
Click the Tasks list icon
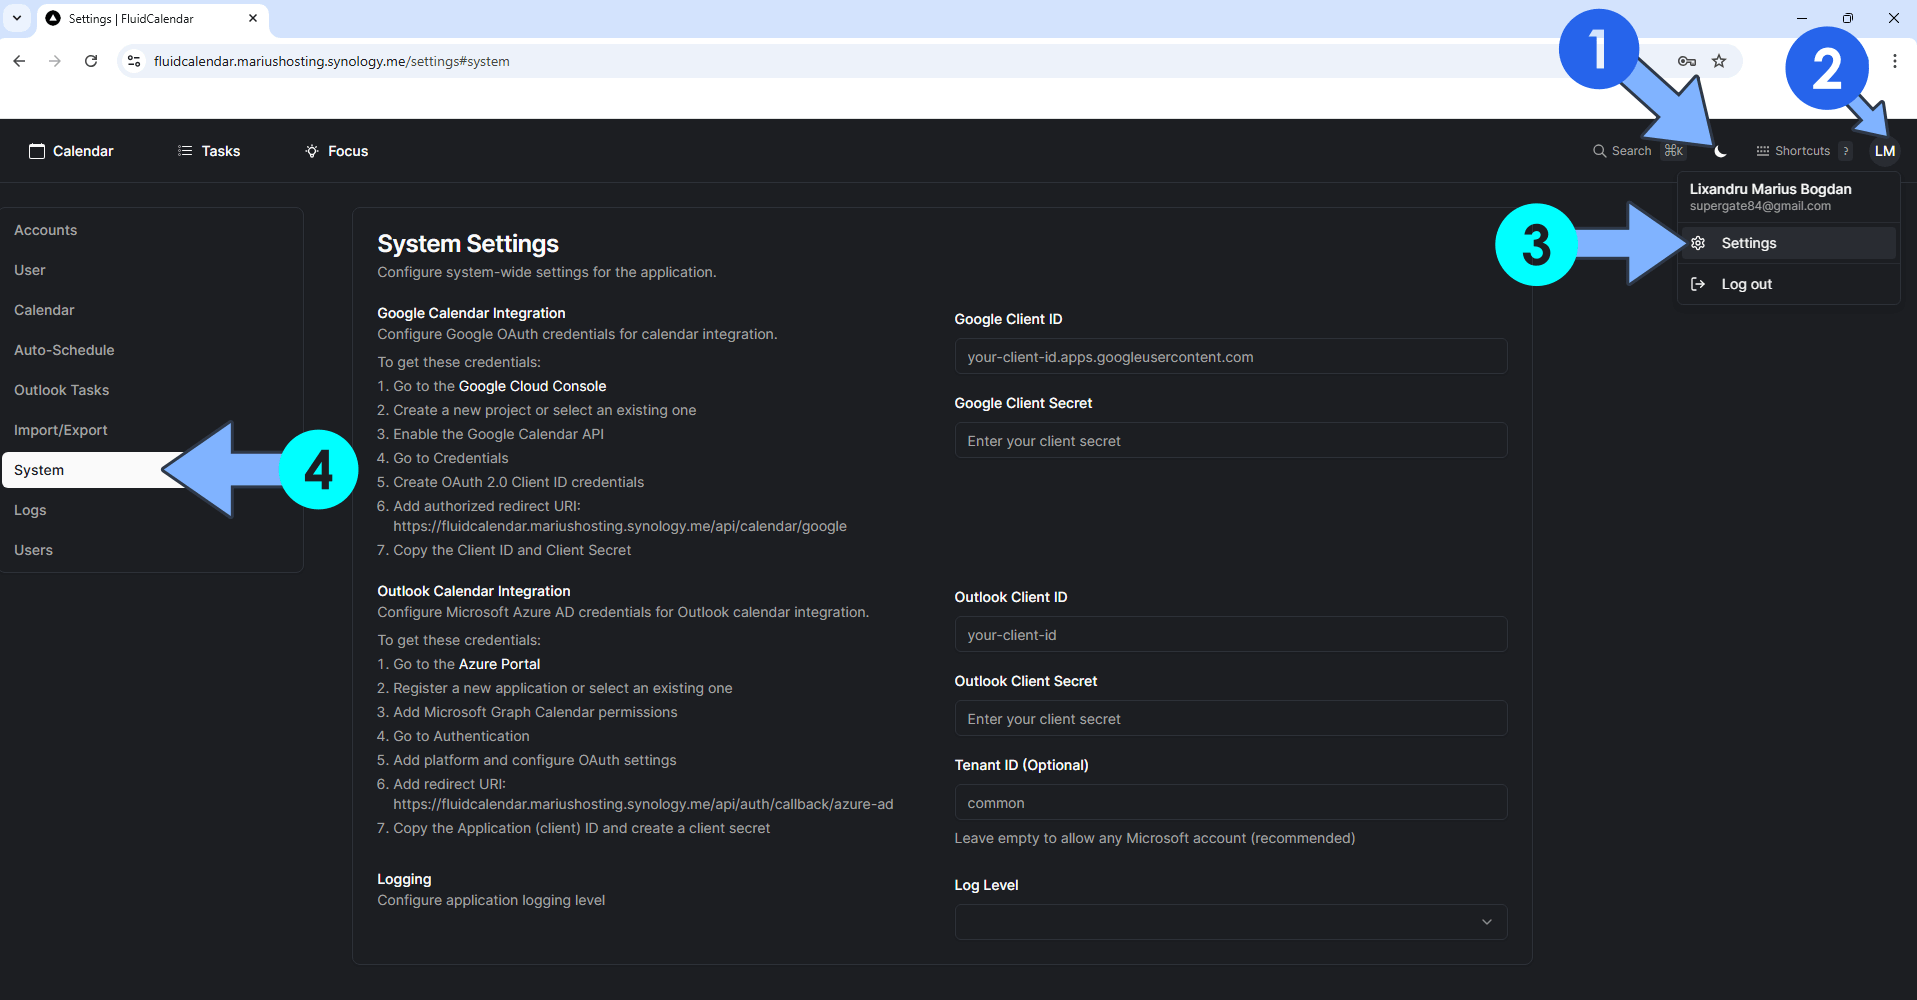pyautogui.click(x=185, y=151)
